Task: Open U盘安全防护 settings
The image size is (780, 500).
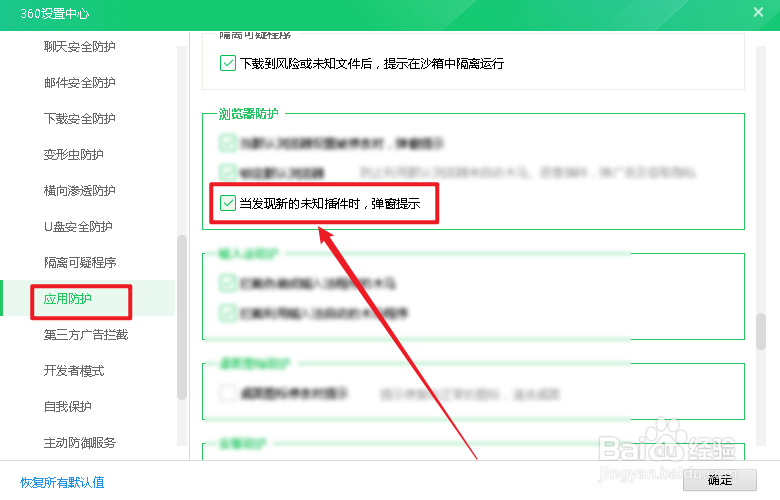Action: [x=78, y=226]
